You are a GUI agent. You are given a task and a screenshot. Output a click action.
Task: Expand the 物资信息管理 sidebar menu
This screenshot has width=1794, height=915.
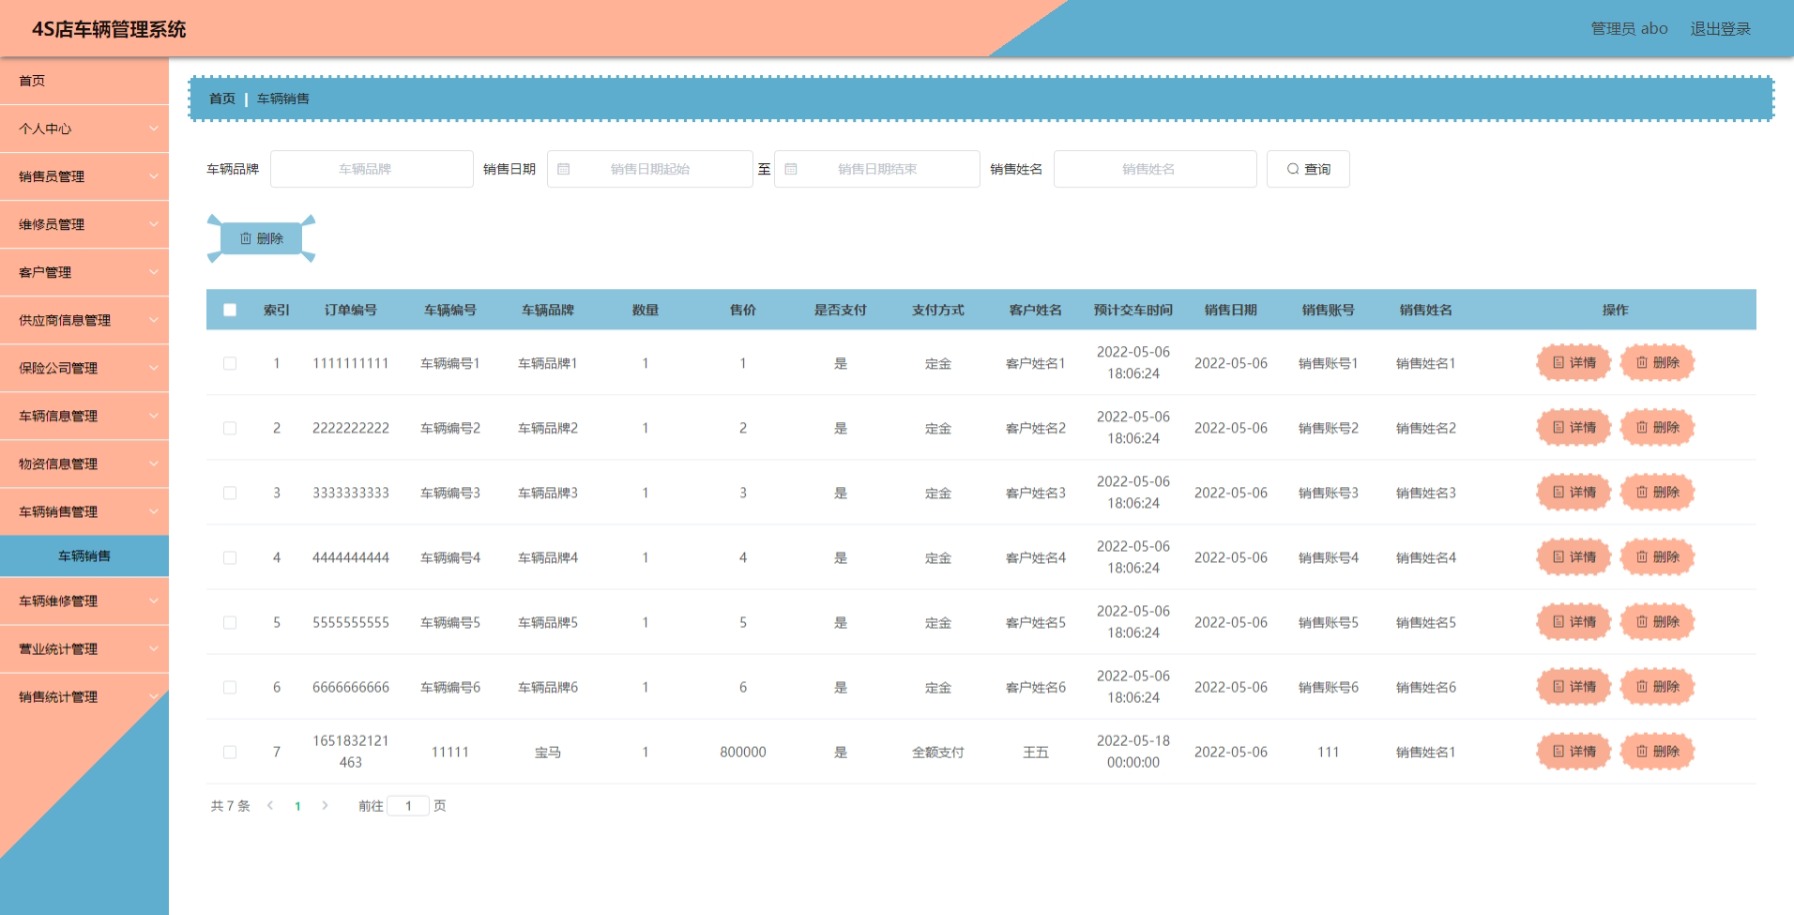click(84, 464)
